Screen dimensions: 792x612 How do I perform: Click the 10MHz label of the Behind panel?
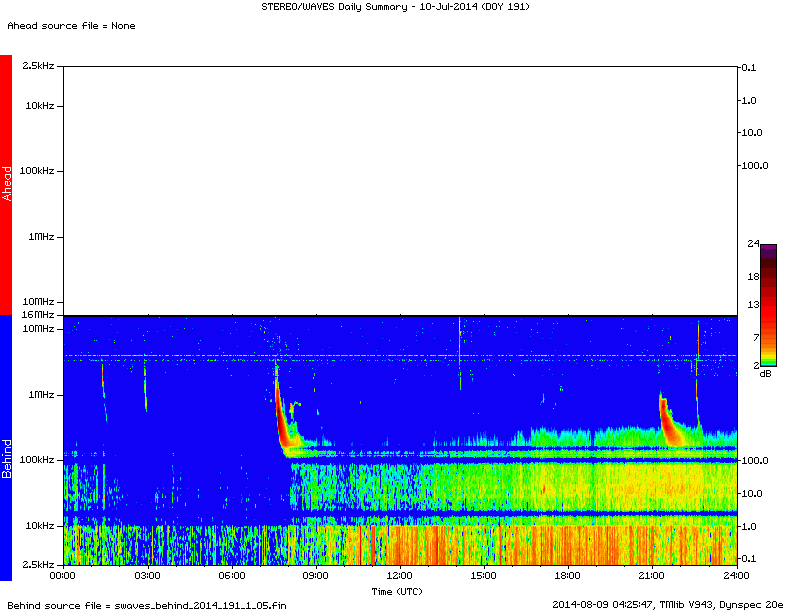click(38, 329)
